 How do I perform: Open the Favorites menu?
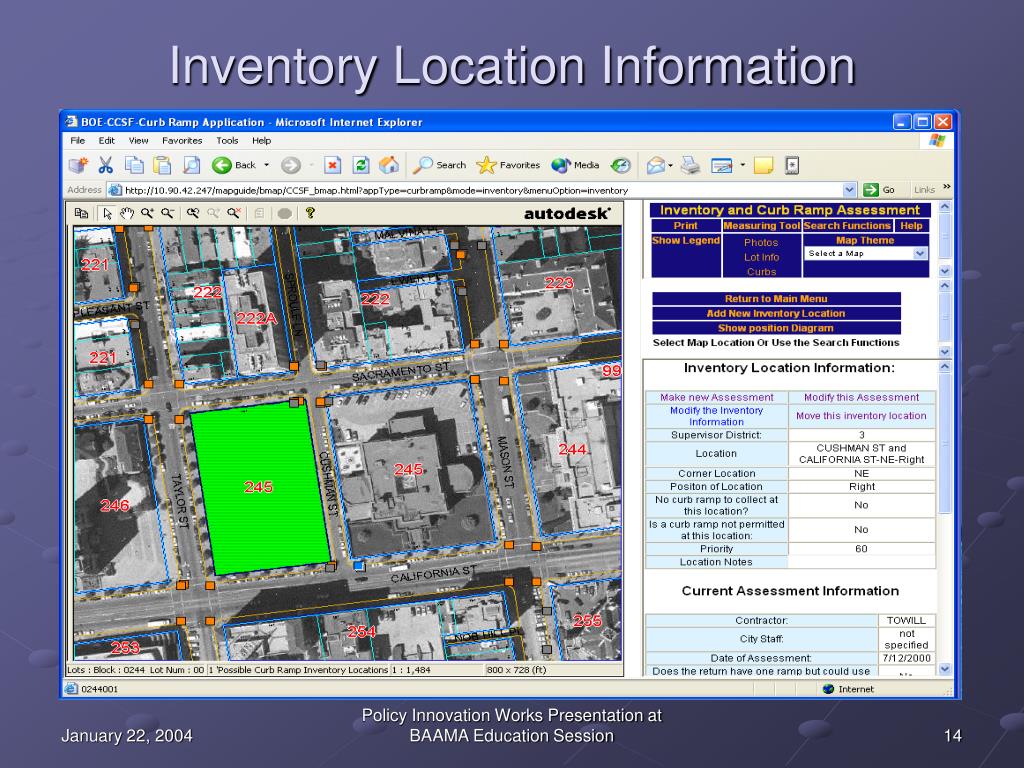click(182, 140)
